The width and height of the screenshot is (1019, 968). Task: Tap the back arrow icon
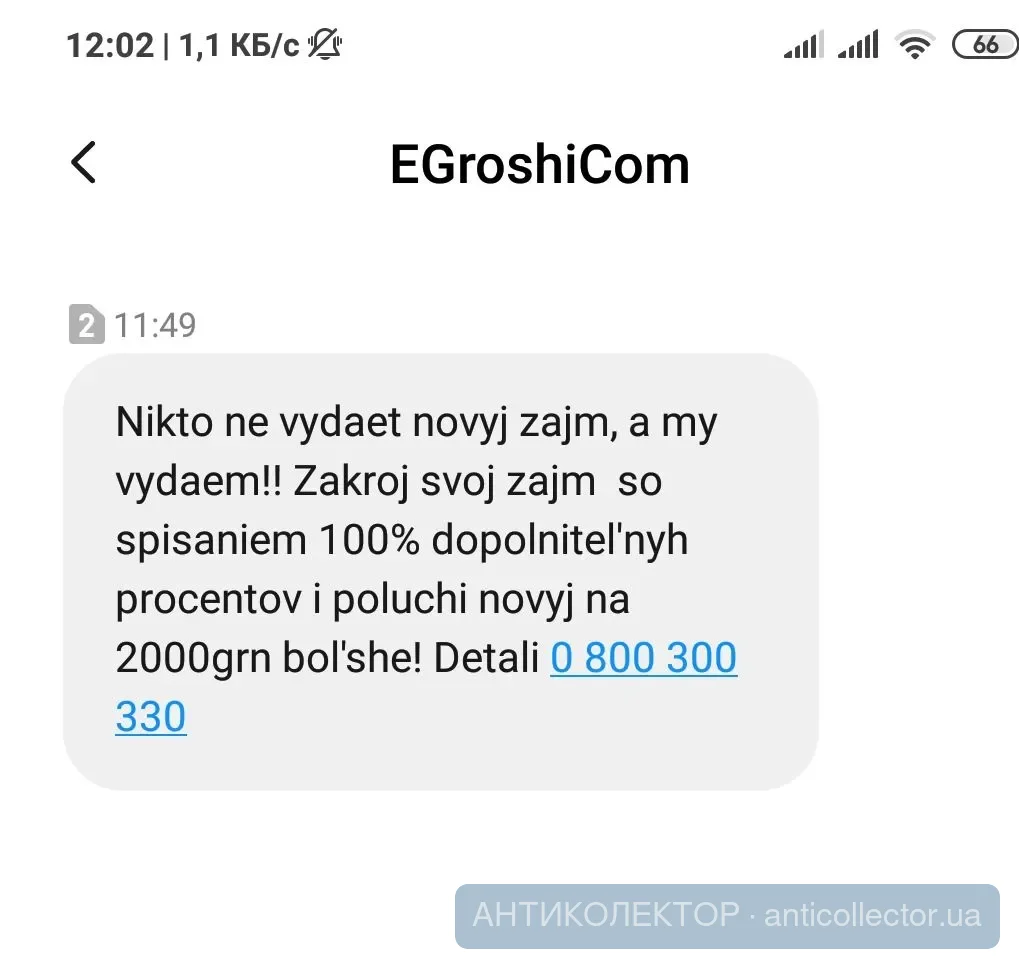point(83,162)
